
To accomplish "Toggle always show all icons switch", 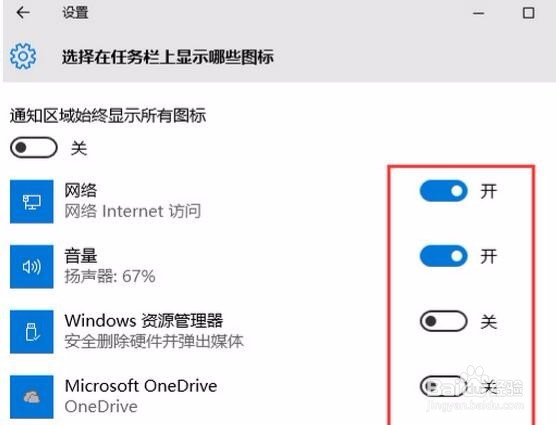I will (34, 147).
